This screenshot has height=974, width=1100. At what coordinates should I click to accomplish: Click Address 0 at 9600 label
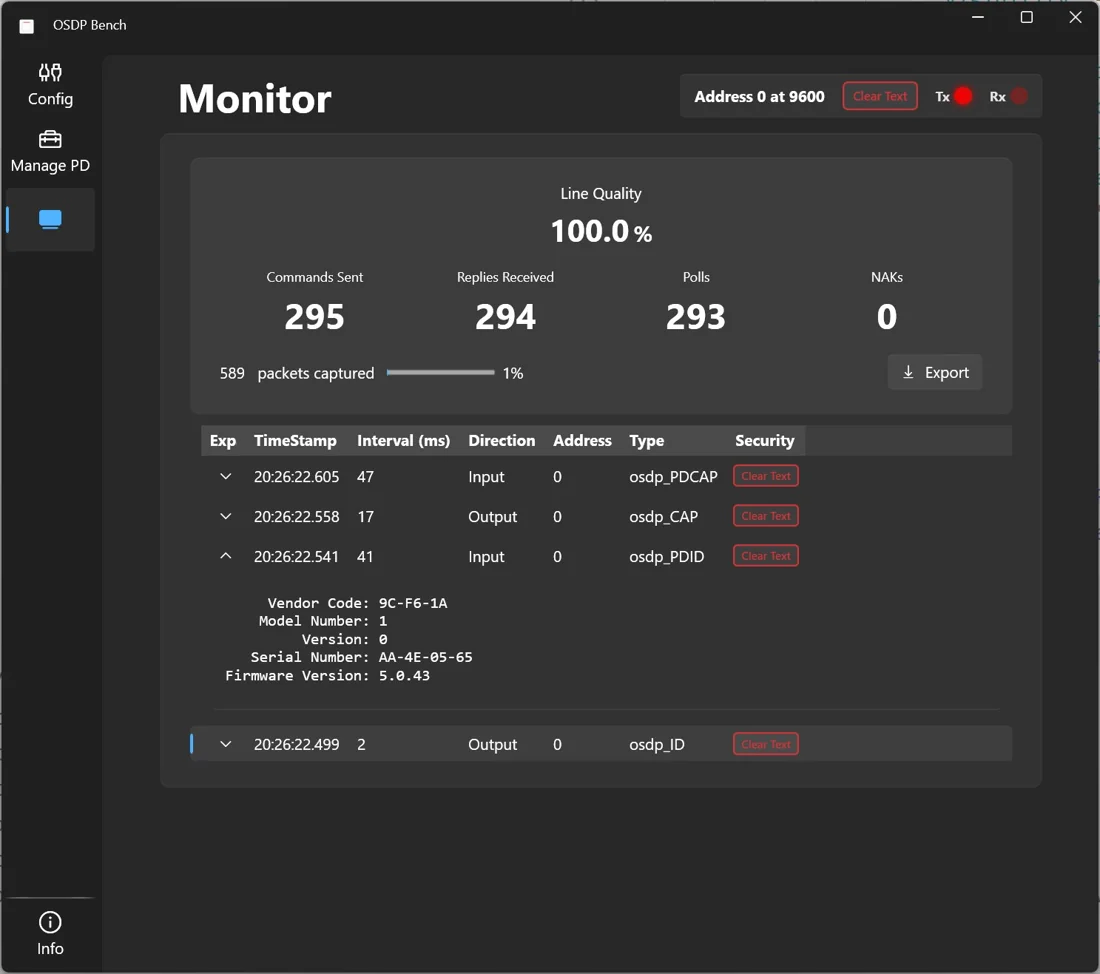click(x=759, y=96)
